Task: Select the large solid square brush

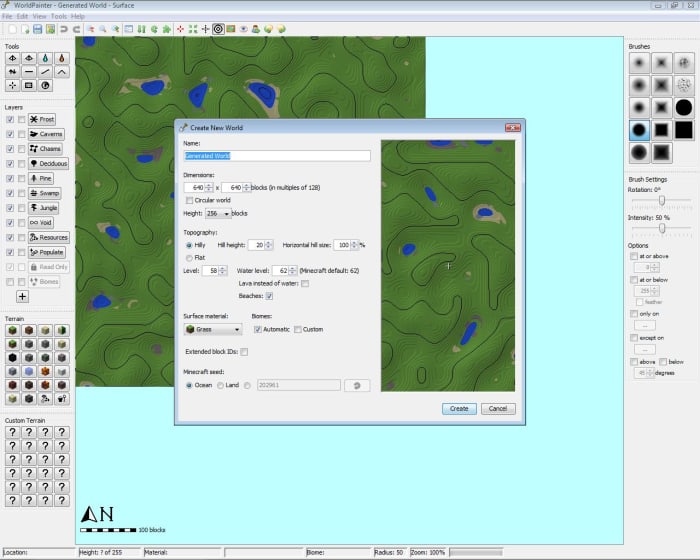Action: coord(683,130)
